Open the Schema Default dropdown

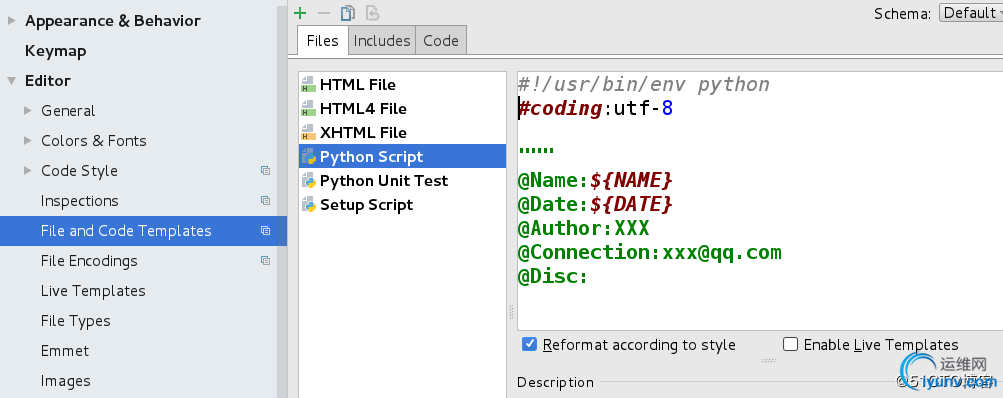pyautogui.click(x=971, y=13)
